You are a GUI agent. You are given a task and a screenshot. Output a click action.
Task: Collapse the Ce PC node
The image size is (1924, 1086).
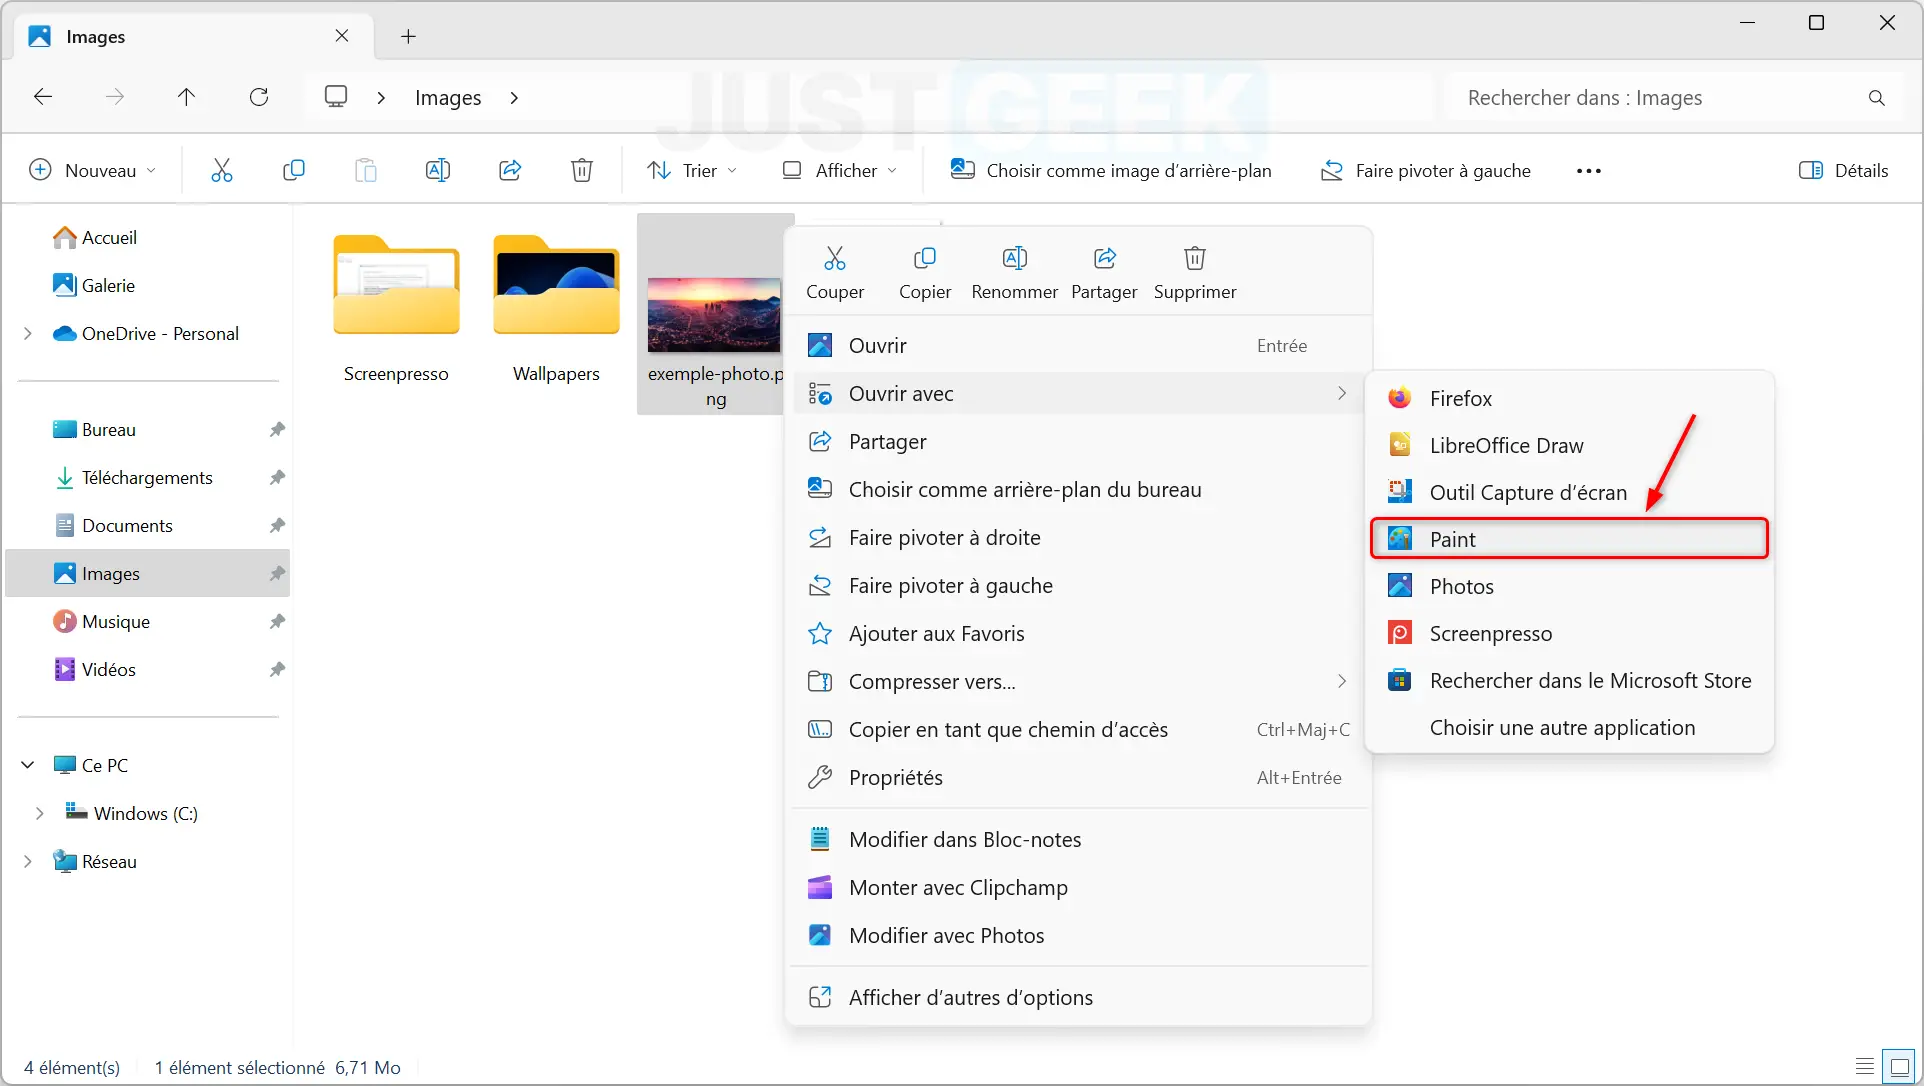coord(27,765)
